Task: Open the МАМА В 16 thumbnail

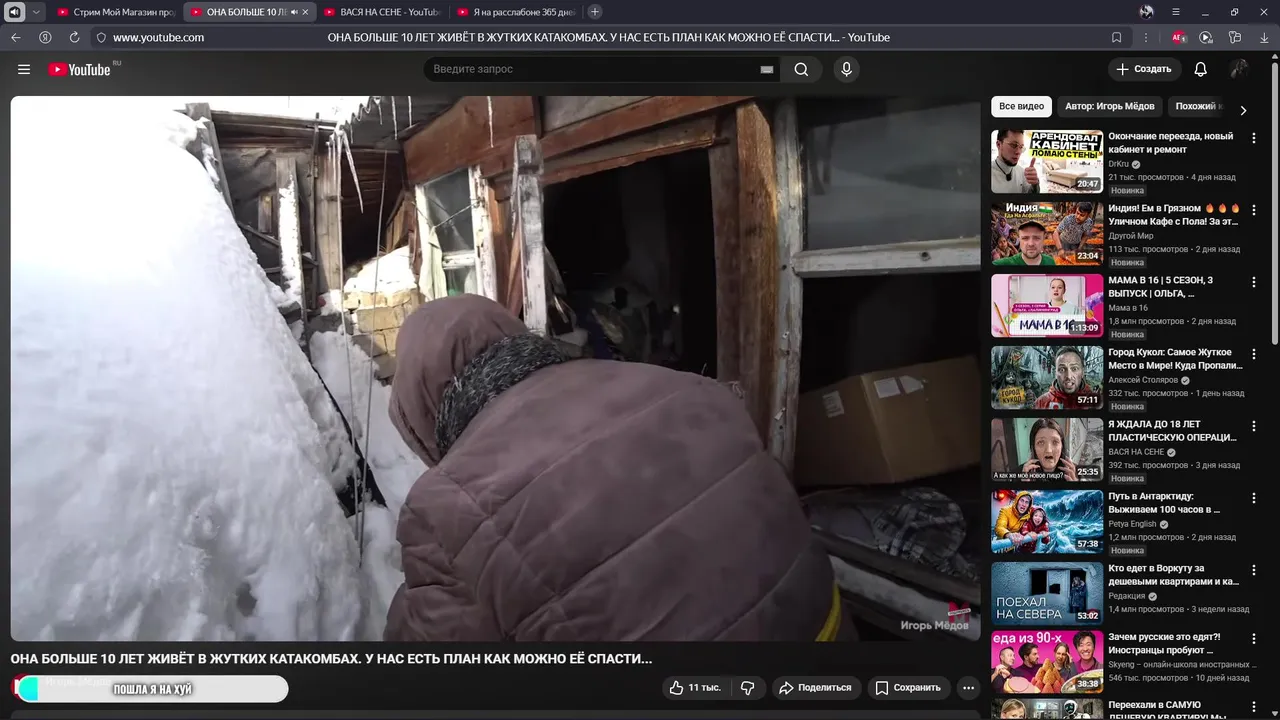Action: tap(1047, 305)
